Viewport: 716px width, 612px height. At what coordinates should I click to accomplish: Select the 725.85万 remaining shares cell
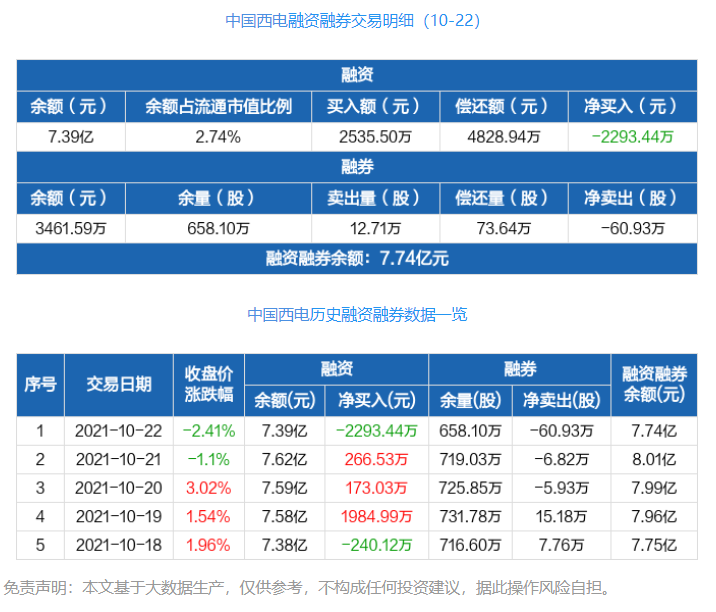tap(470, 488)
